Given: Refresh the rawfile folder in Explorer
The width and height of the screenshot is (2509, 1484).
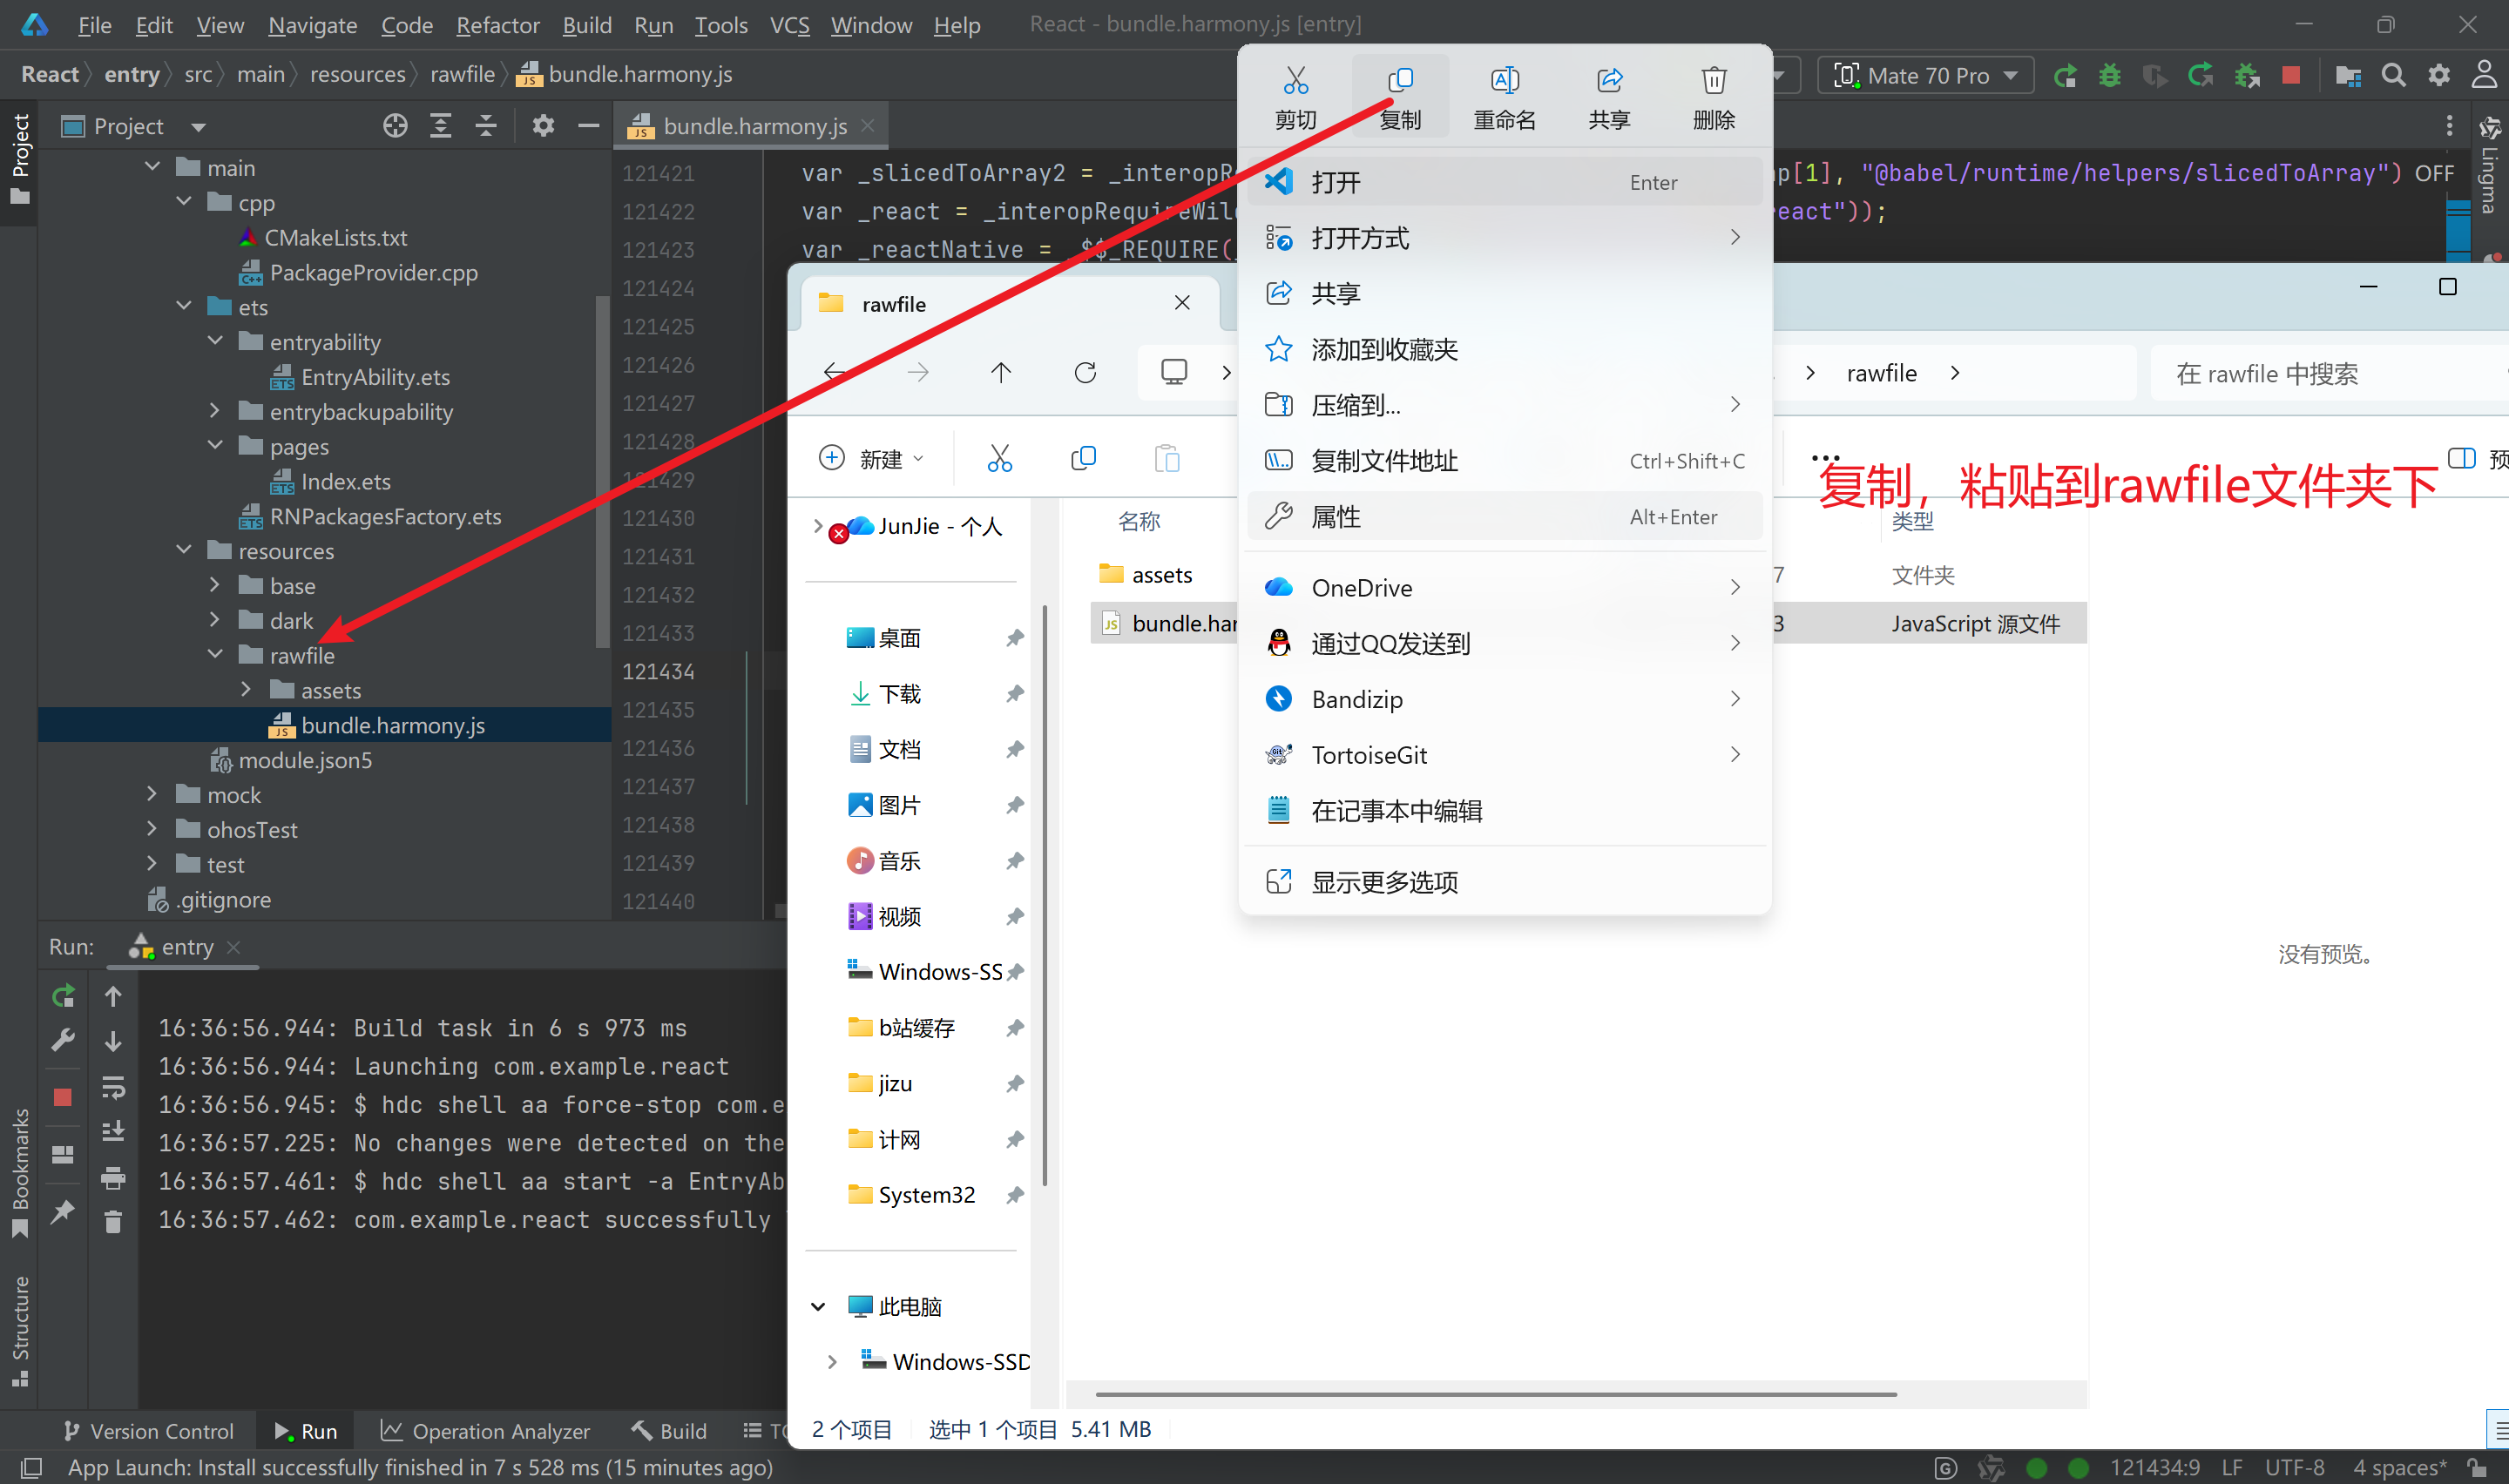Looking at the screenshot, I should [x=1086, y=371].
